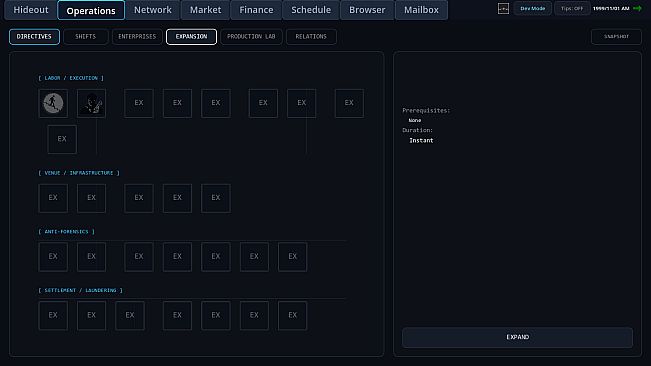Click the Settlement / Laundering section header
This screenshot has height=366, width=651.
coord(81,290)
